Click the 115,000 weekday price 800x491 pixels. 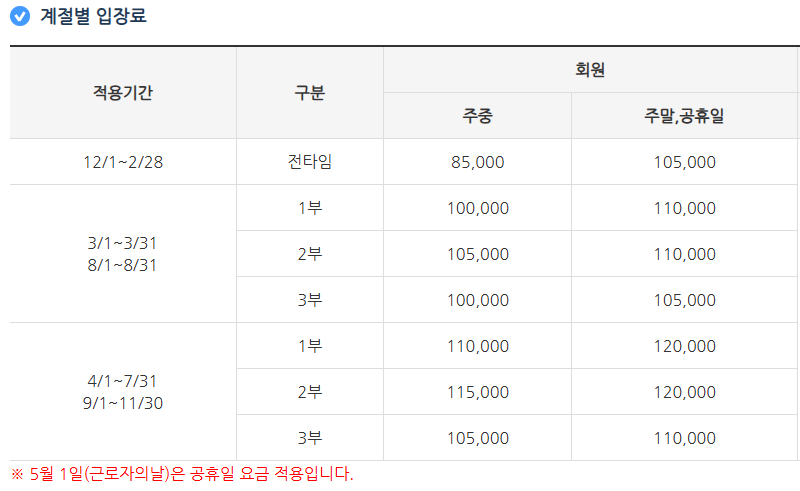pyautogui.click(x=477, y=392)
